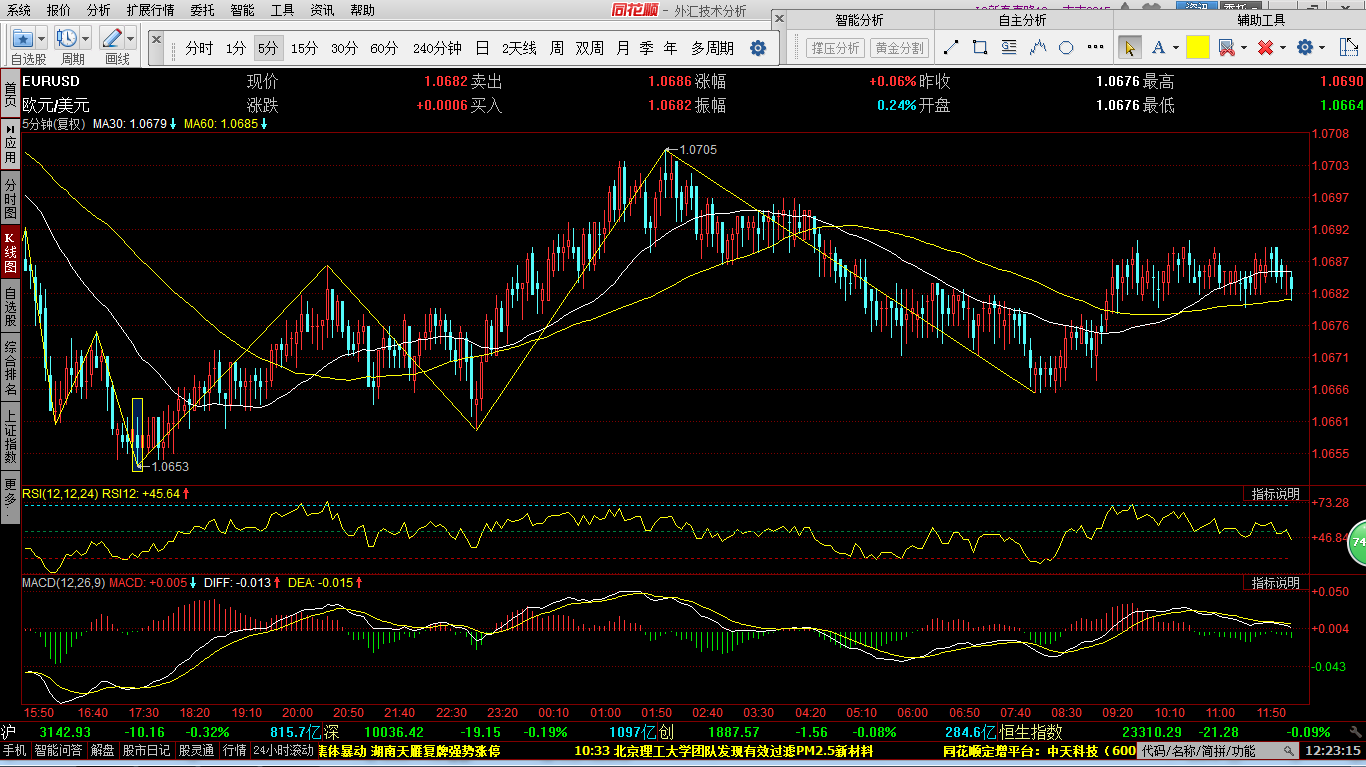This screenshot has width=1366, height=767.
Task: Open the 上证指数 sidebar tab
Action: pyautogui.click(x=10, y=437)
